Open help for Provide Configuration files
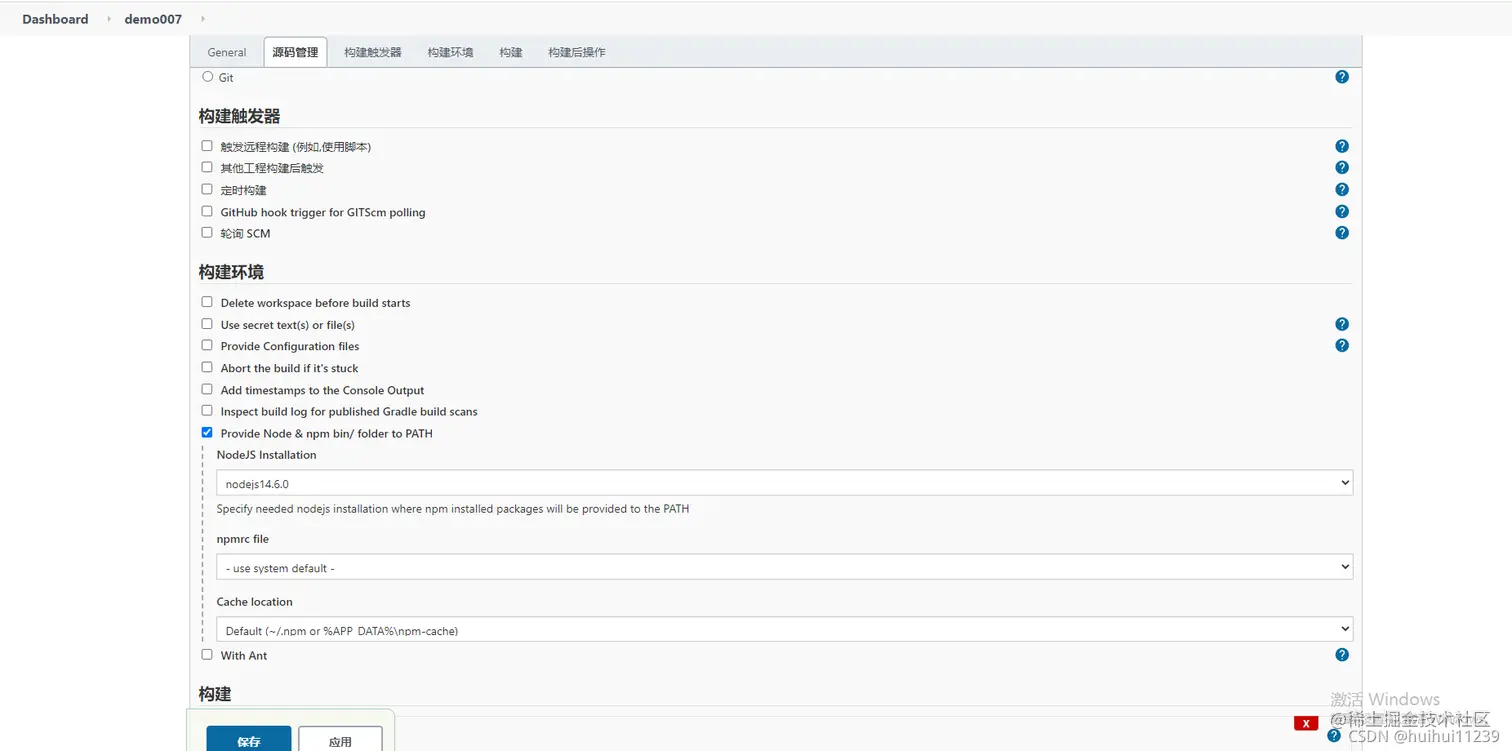 click(x=1342, y=346)
